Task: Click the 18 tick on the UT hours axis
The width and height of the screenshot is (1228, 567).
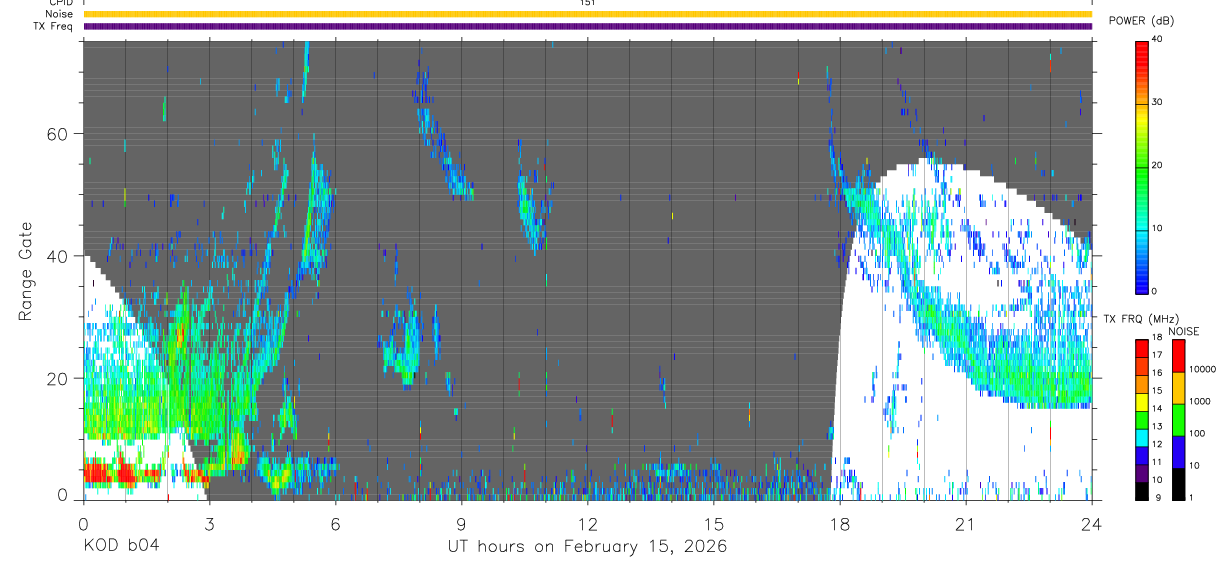Action: 839,523
